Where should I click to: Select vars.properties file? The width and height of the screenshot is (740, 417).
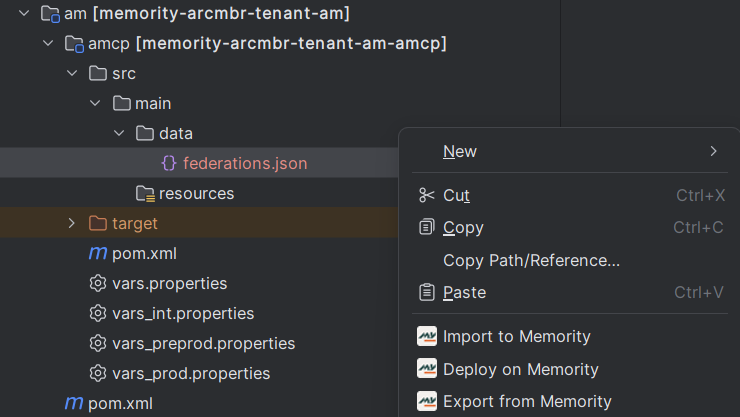tap(169, 283)
